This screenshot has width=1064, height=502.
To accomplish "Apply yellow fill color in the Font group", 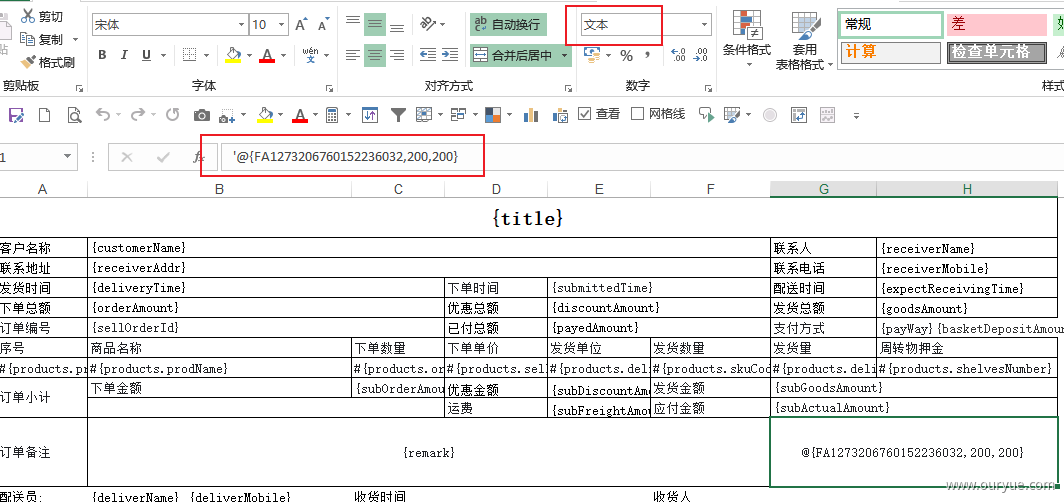I will click(x=233, y=55).
